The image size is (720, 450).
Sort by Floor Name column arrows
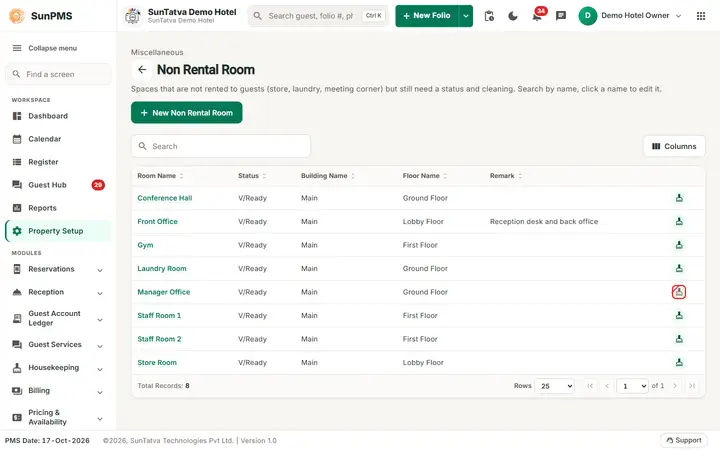[x=445, y=176]
